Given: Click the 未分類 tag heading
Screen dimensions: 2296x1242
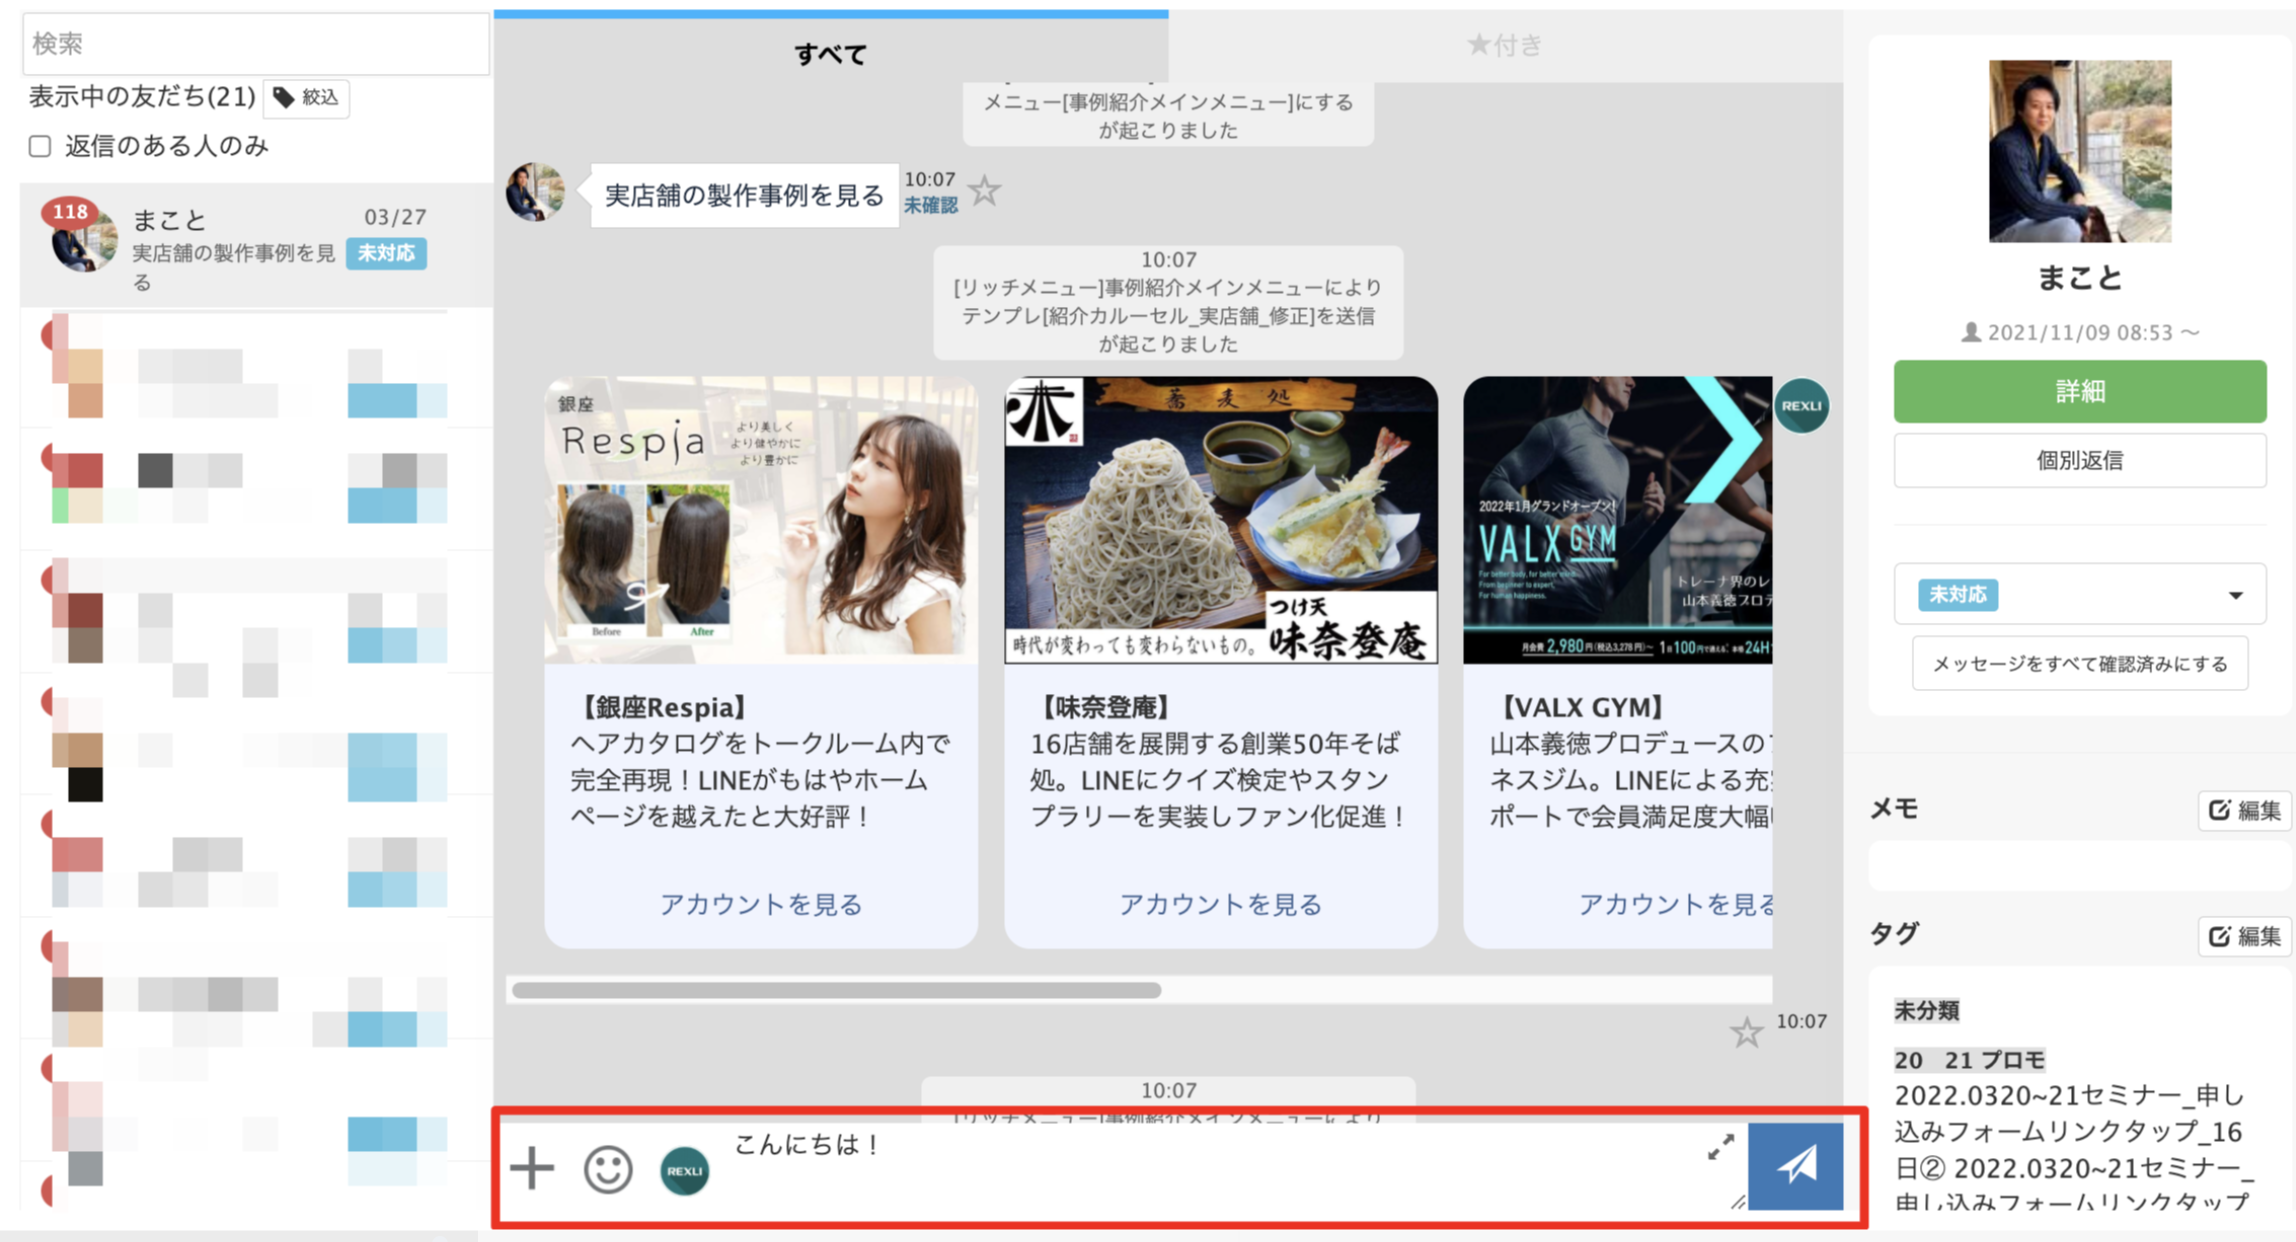Looking at the screenshot, I should (1926, 1010).
